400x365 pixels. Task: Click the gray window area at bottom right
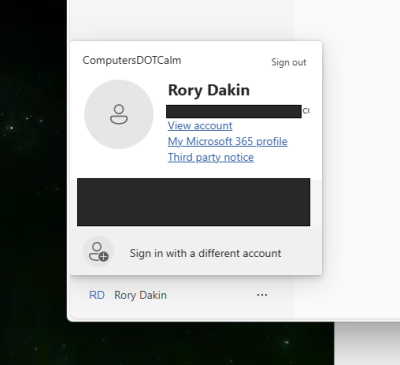point(367,343)
